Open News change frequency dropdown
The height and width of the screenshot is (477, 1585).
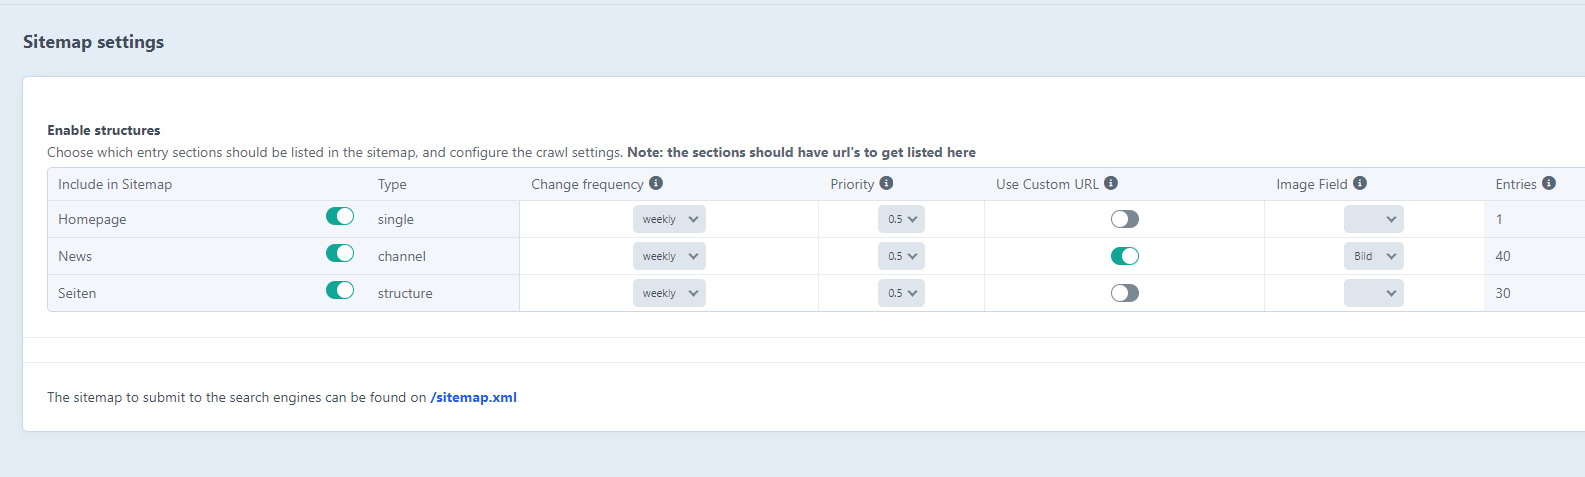tap(669, 256)
